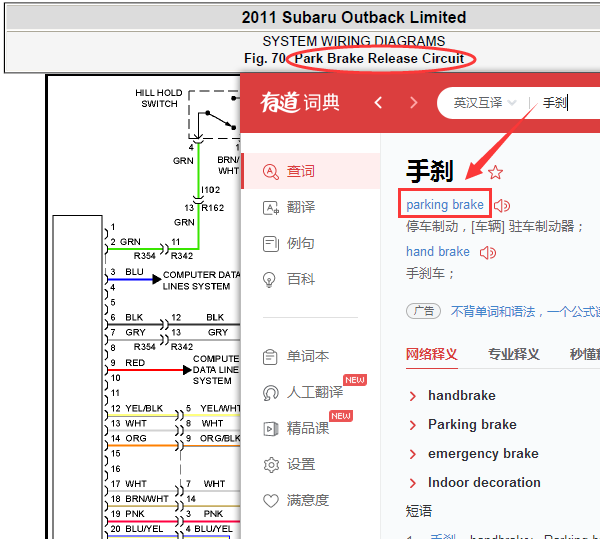
Task: Click the I102 connector label
Action: pyautogui.click(x=211, y=190)
